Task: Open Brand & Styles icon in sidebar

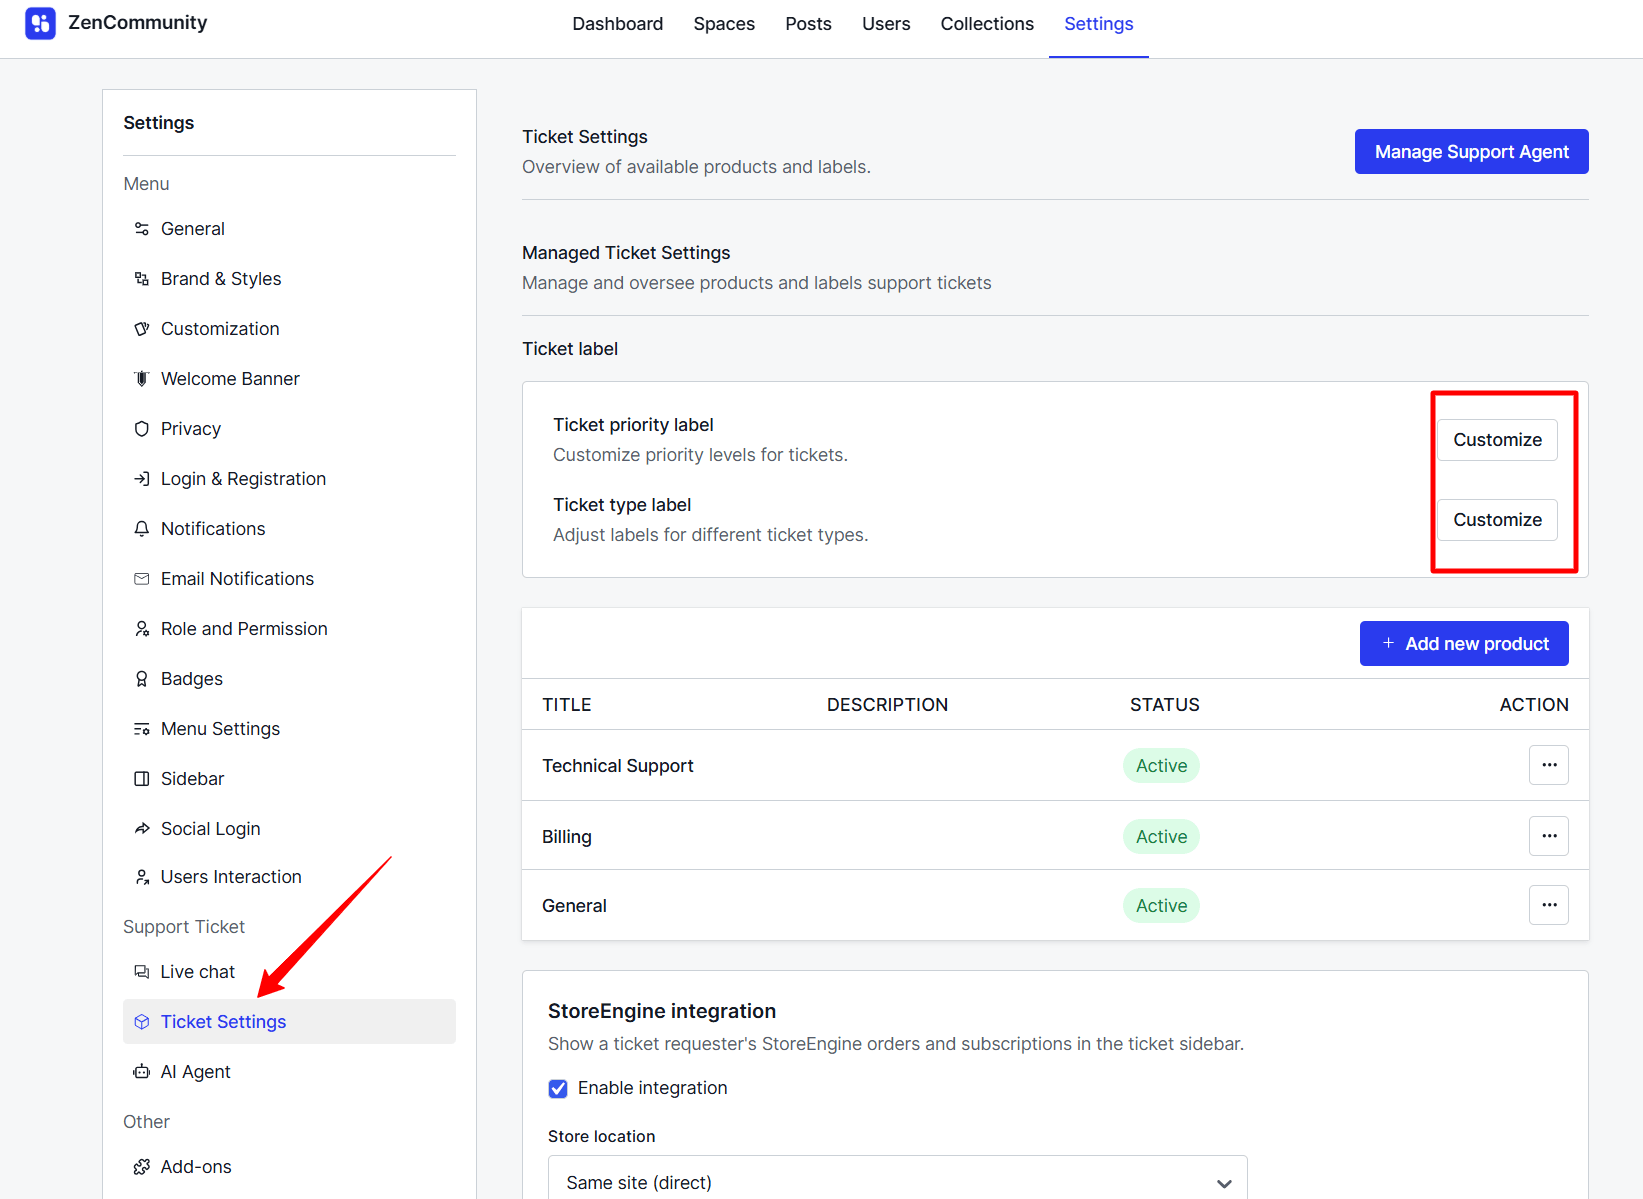Action: point(142,279)
